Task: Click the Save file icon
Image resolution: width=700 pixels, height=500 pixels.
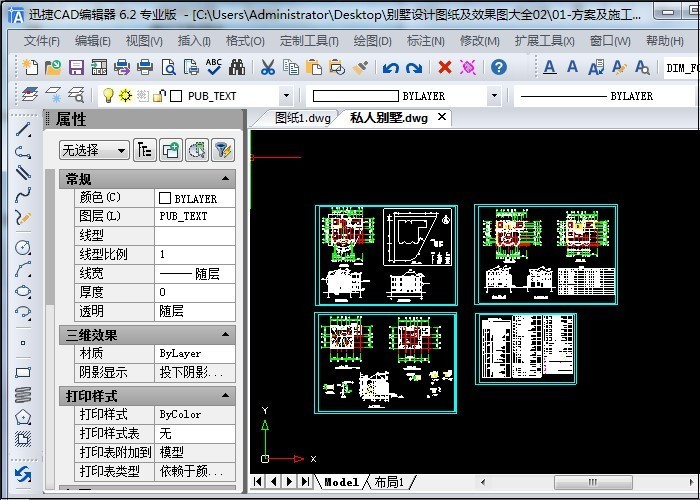Action: [x=75, y=68]
